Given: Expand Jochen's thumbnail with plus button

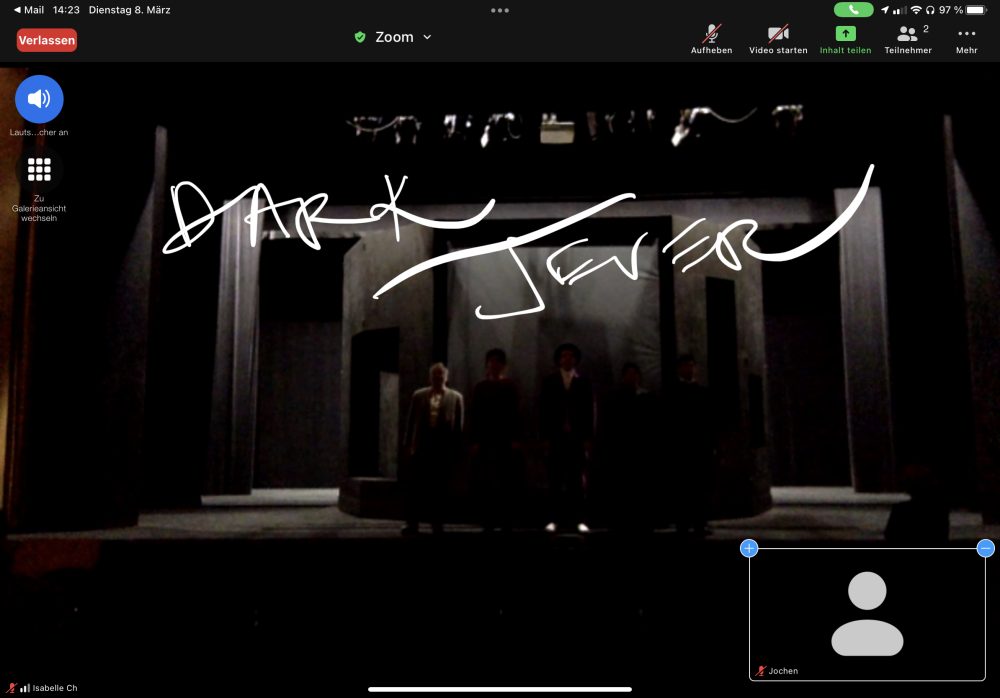Looking at the screenshot, I should coord(749,548).
